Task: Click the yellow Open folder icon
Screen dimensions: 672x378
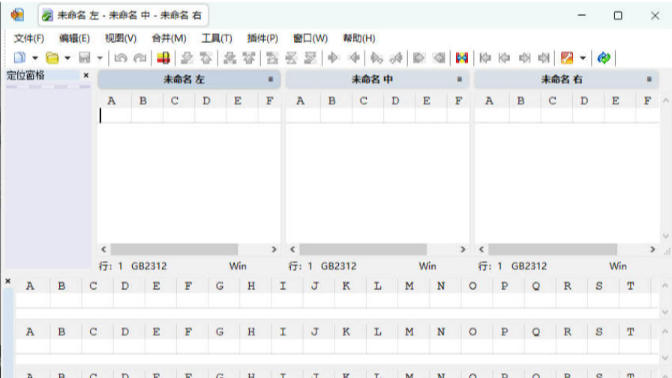Action: pyautogui.click(x=52, y=57)
